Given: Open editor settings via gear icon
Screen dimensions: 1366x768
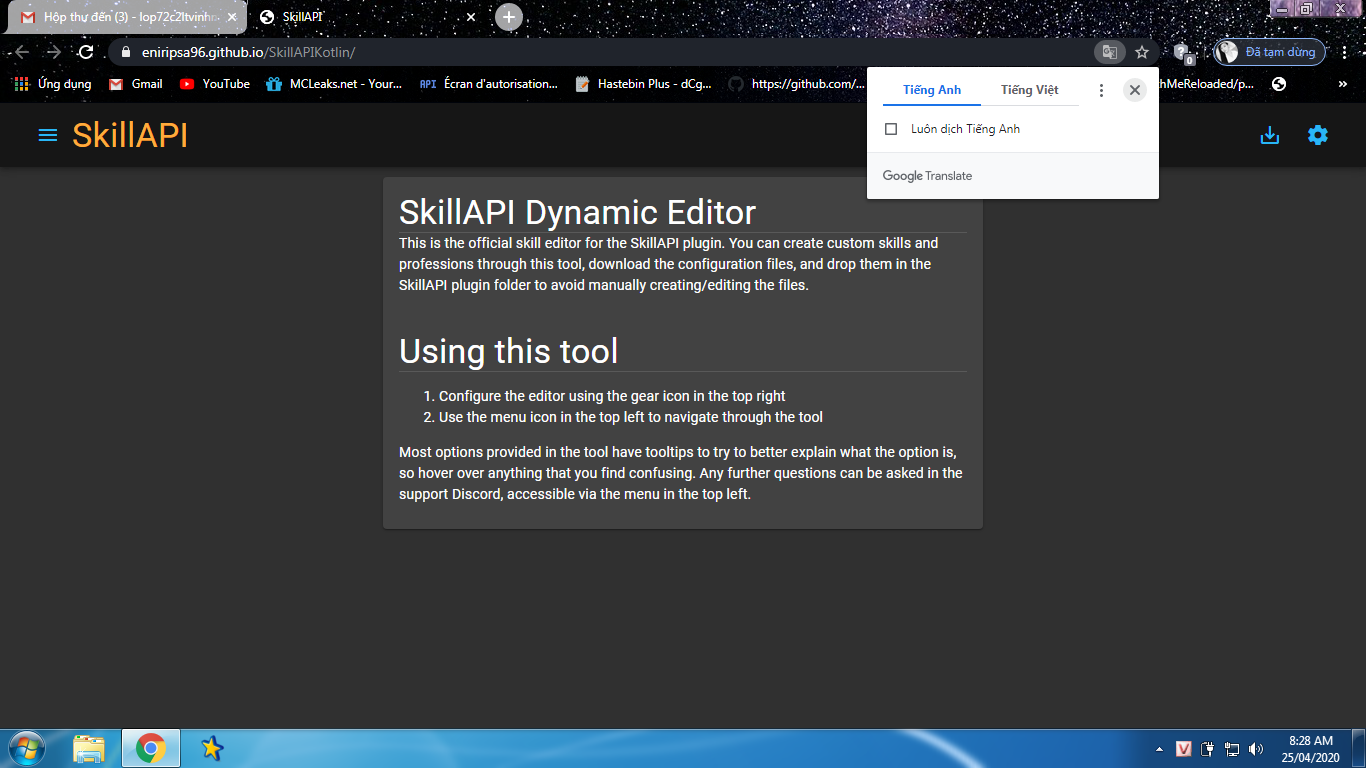Looking at the screenshot, I should tap(1317, 135).
